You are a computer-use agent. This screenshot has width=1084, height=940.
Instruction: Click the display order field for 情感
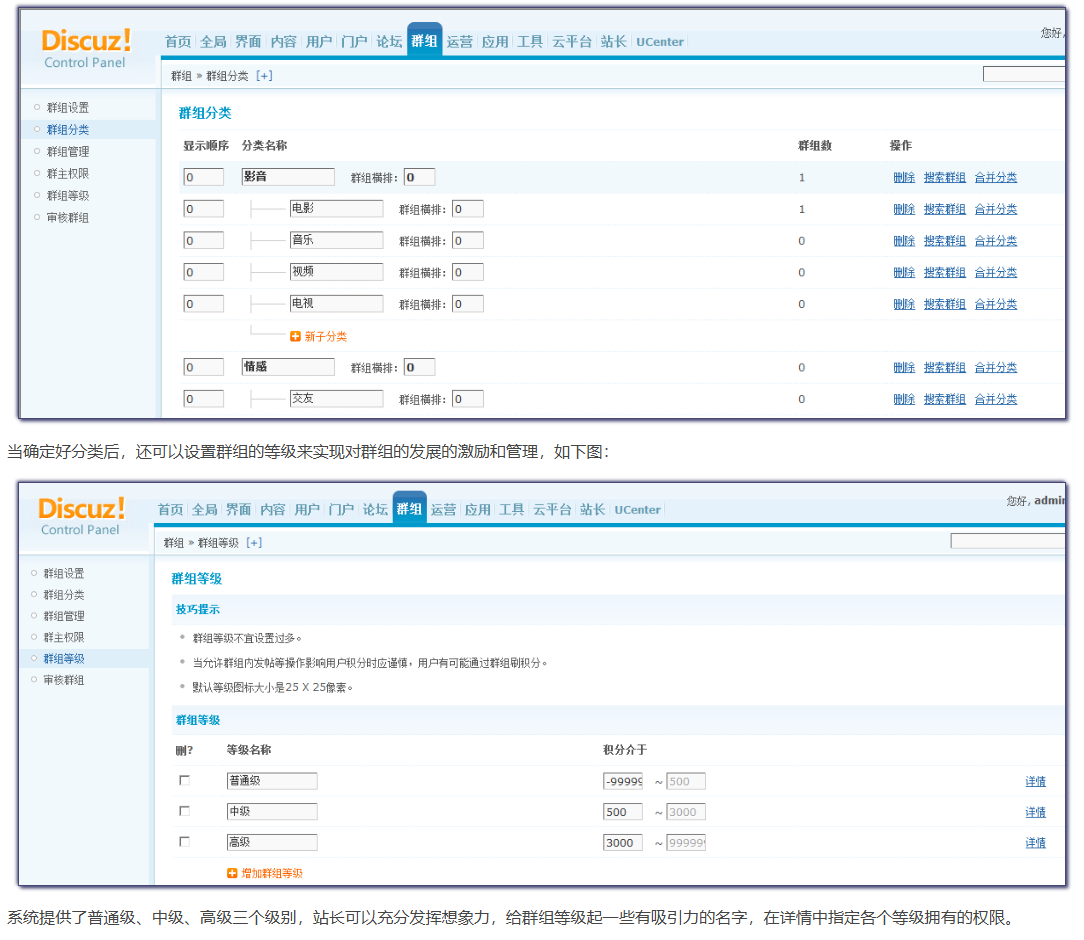click(203, 368)
